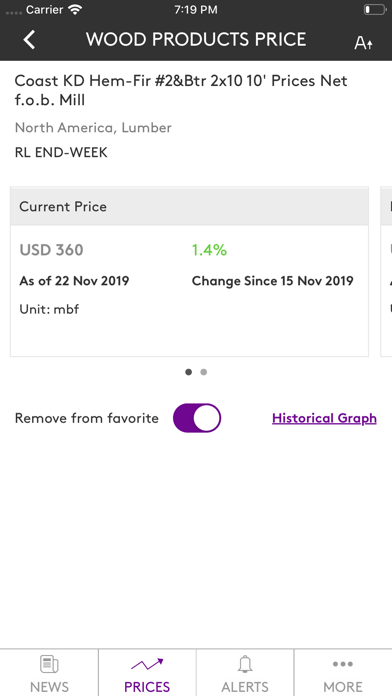The height and width of the screenshot is (696, 392).
Task: Toggle the Remove from favorite switch
Action: pyautogui.click(x=197, y=418)
